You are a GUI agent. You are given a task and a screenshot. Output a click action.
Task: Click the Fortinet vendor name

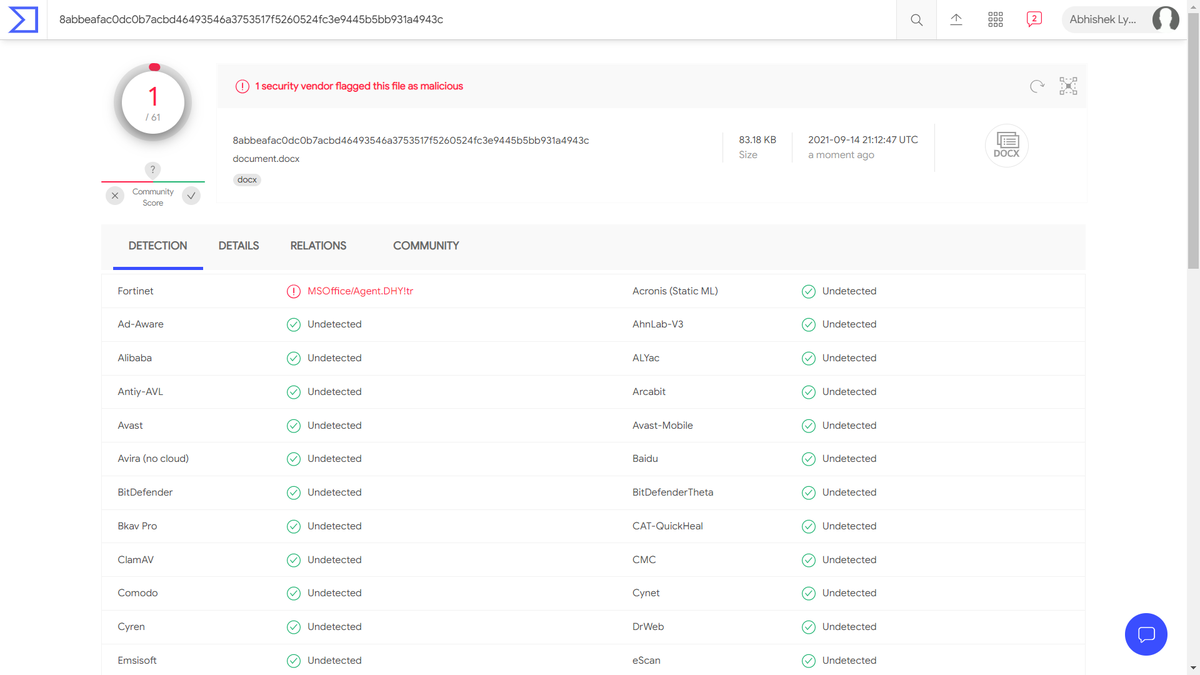[136, 291]
